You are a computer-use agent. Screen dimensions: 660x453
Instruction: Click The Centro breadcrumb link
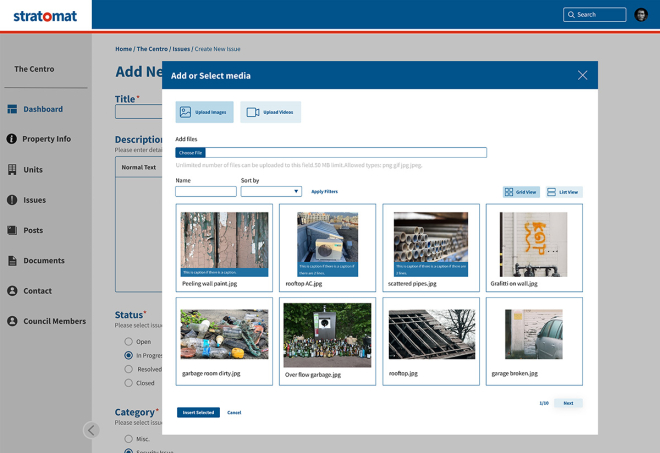pos(152,49)
